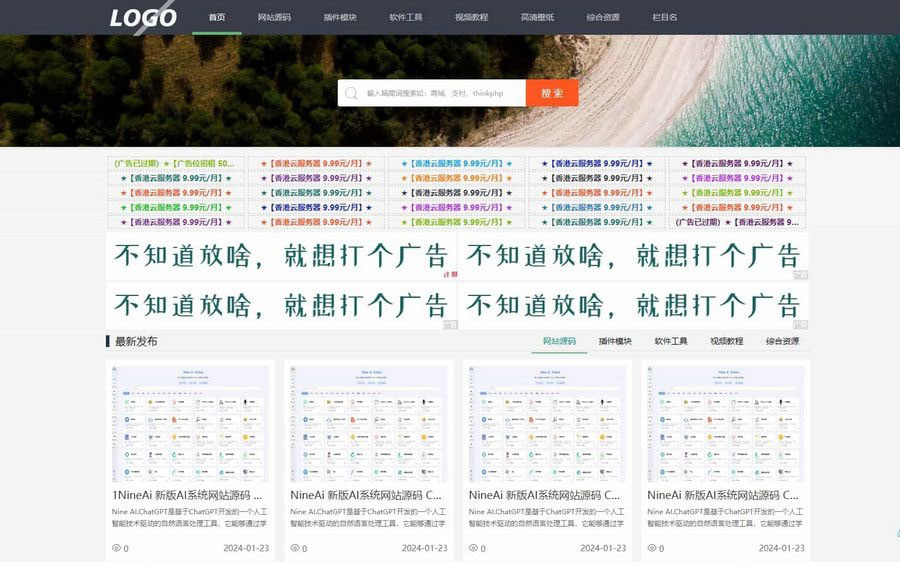Screen dimensions: 900x562
Task: Focus the keyword search input field
Action: tap(432, 93)
